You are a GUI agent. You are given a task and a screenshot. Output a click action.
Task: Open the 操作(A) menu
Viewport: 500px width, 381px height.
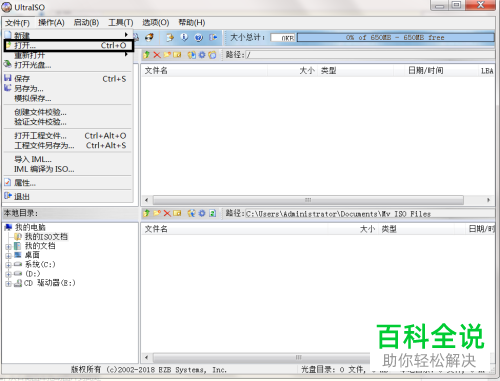click(x=51, y=23)
